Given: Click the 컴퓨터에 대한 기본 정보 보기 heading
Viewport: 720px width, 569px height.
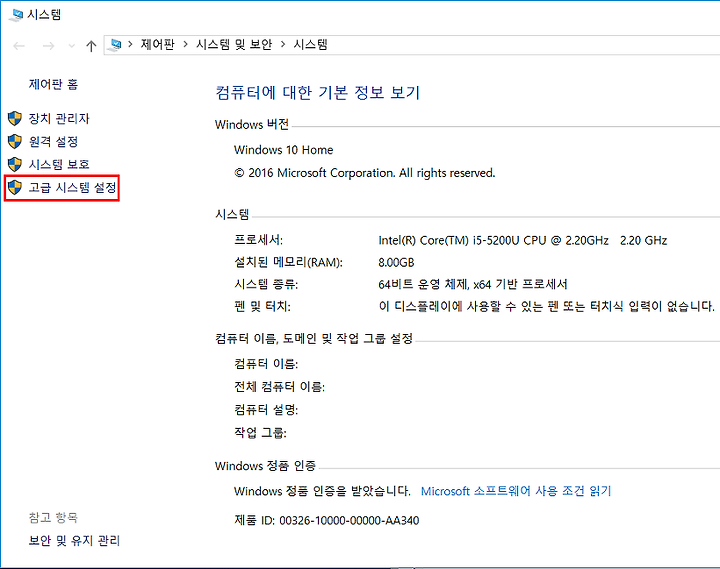Looking at the screenshot, I should tap(318, 93).
